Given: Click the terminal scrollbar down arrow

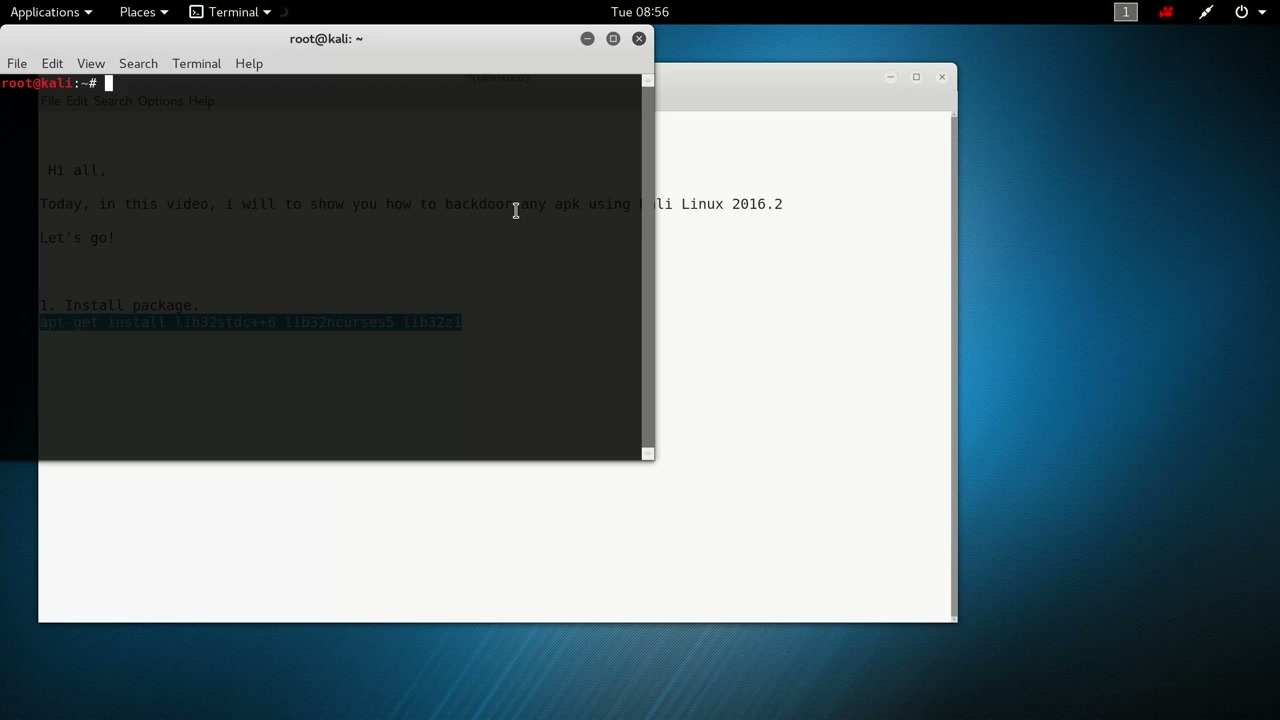Looking at the screenshot, I should click(x=648, y=454).
